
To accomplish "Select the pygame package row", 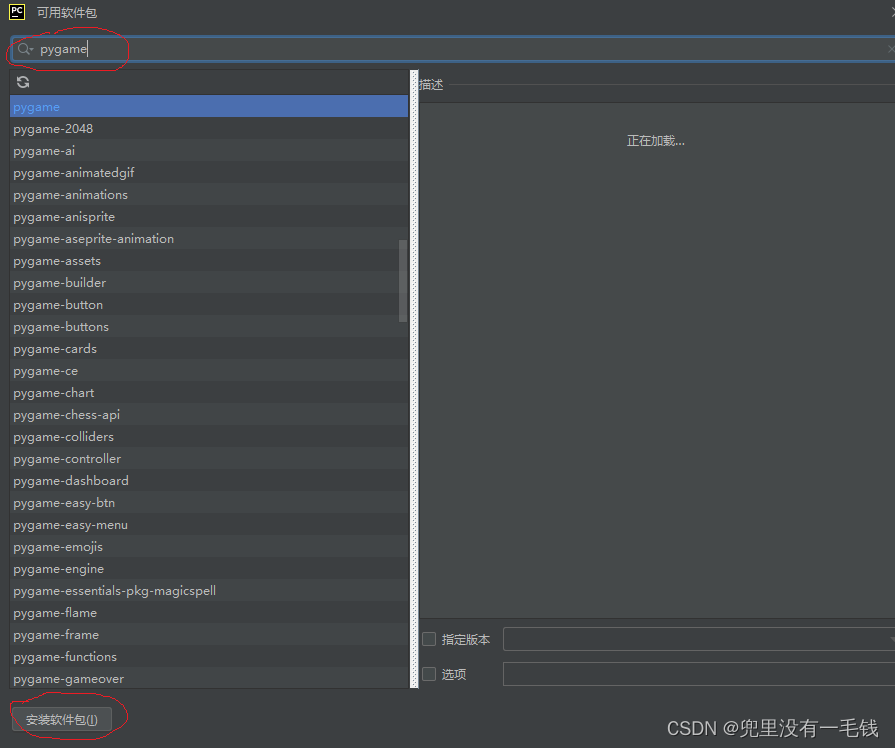I will point(209,107).
